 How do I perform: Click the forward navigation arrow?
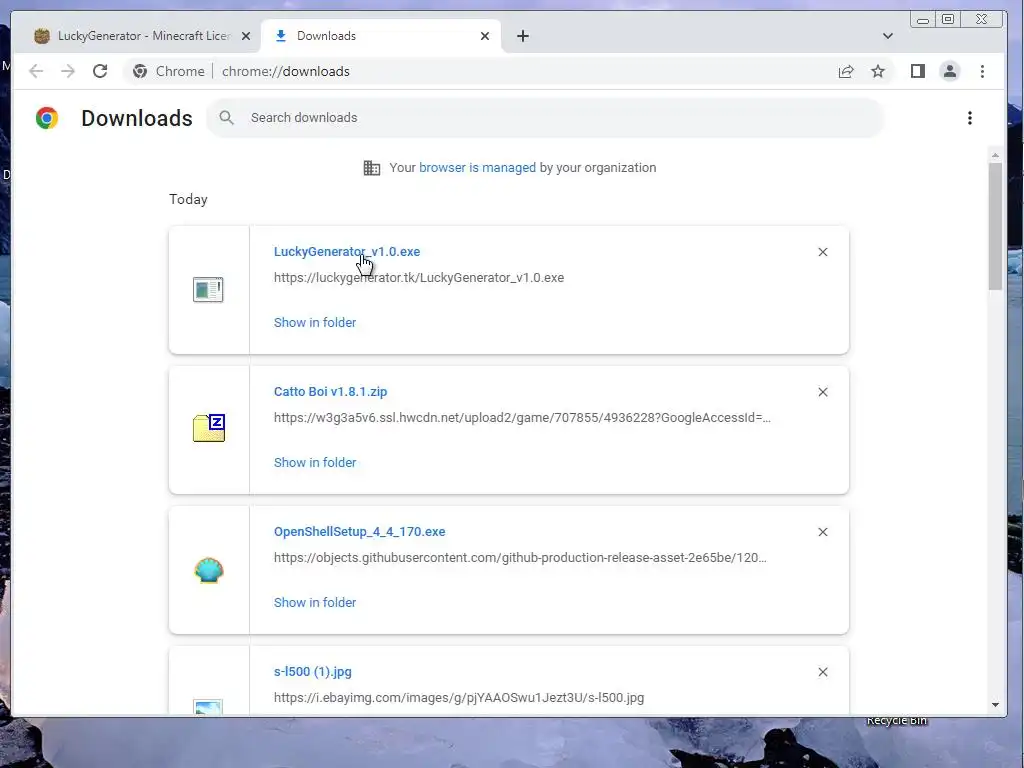click(68, 71)
